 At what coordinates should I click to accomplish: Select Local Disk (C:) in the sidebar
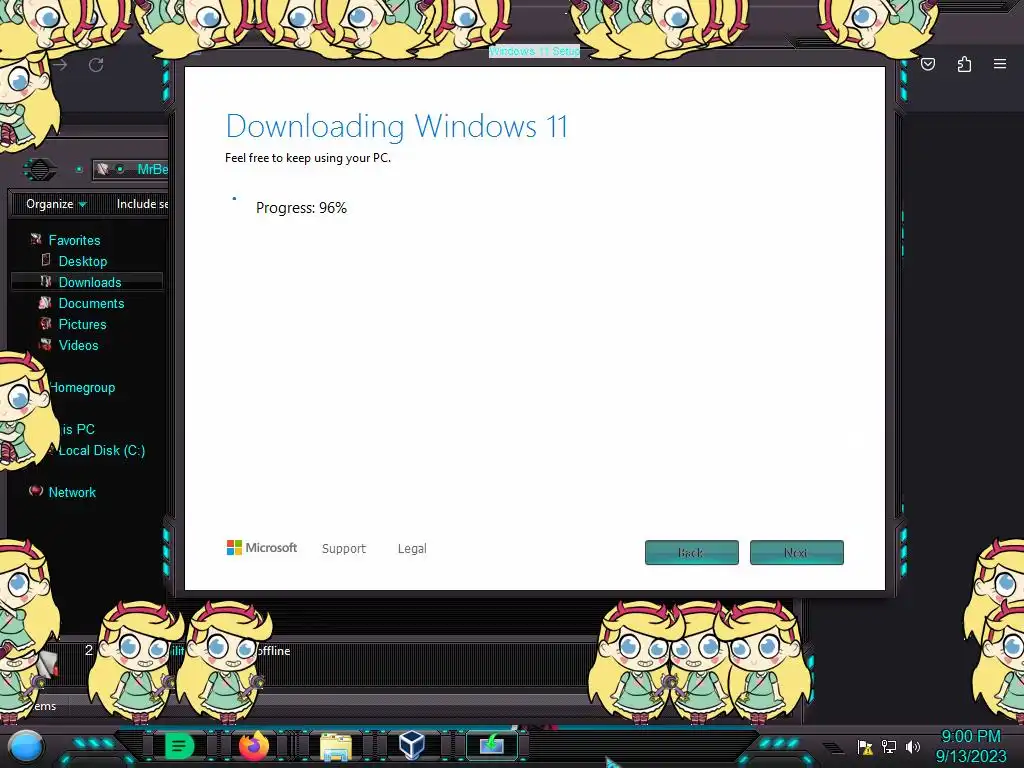(x=102, y=450)
